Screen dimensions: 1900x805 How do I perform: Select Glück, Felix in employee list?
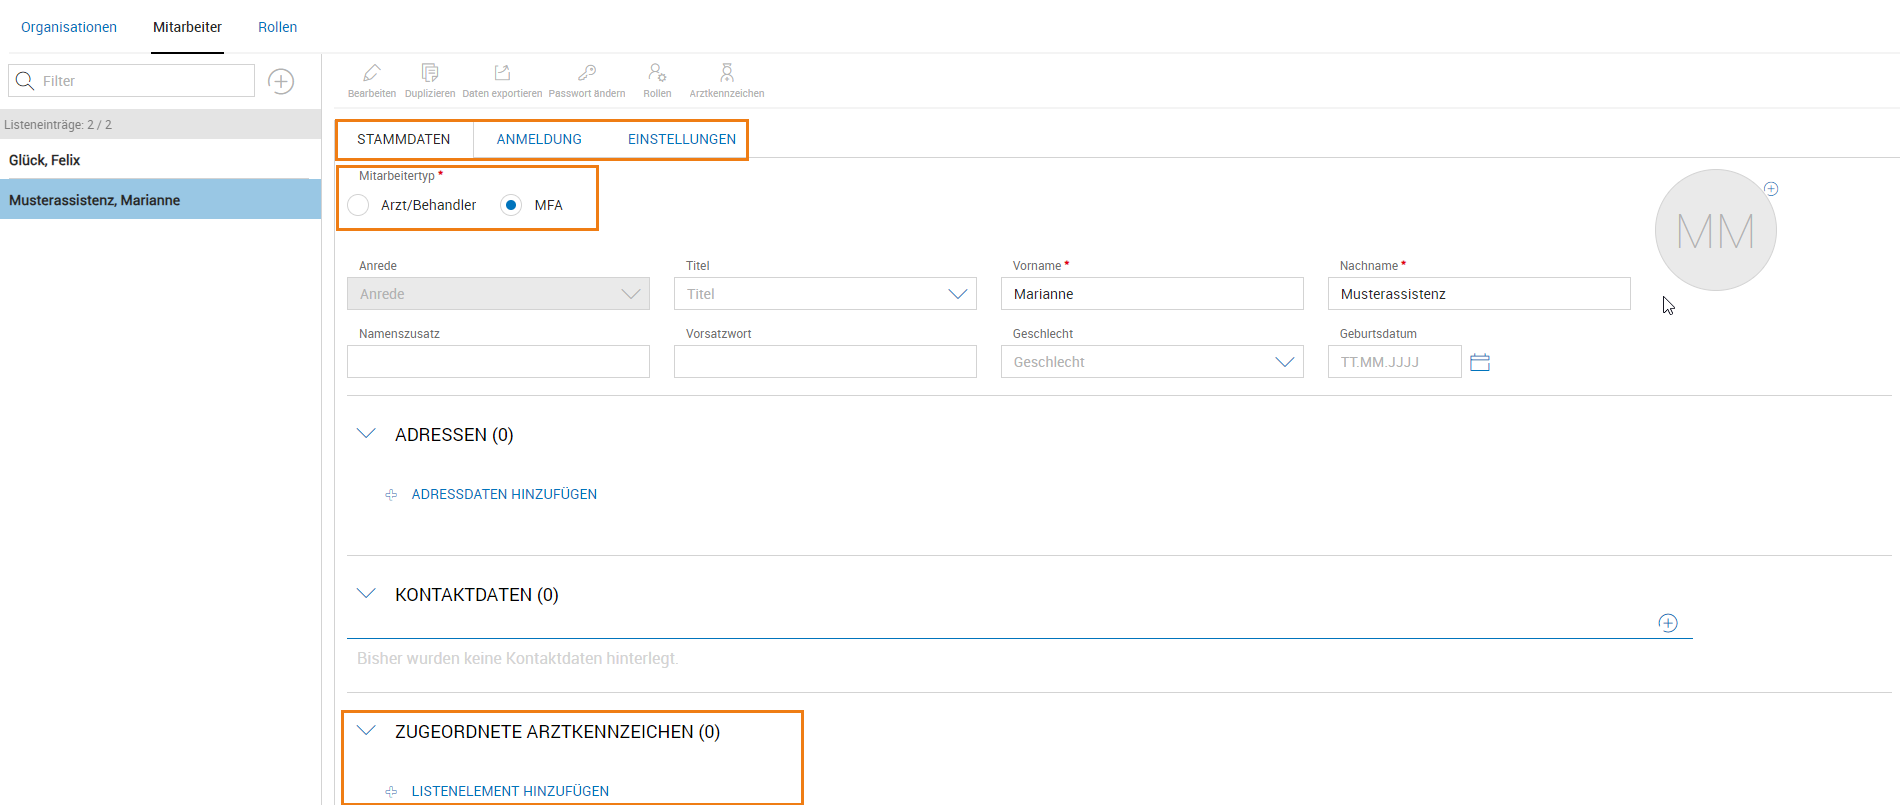[160, 160]
